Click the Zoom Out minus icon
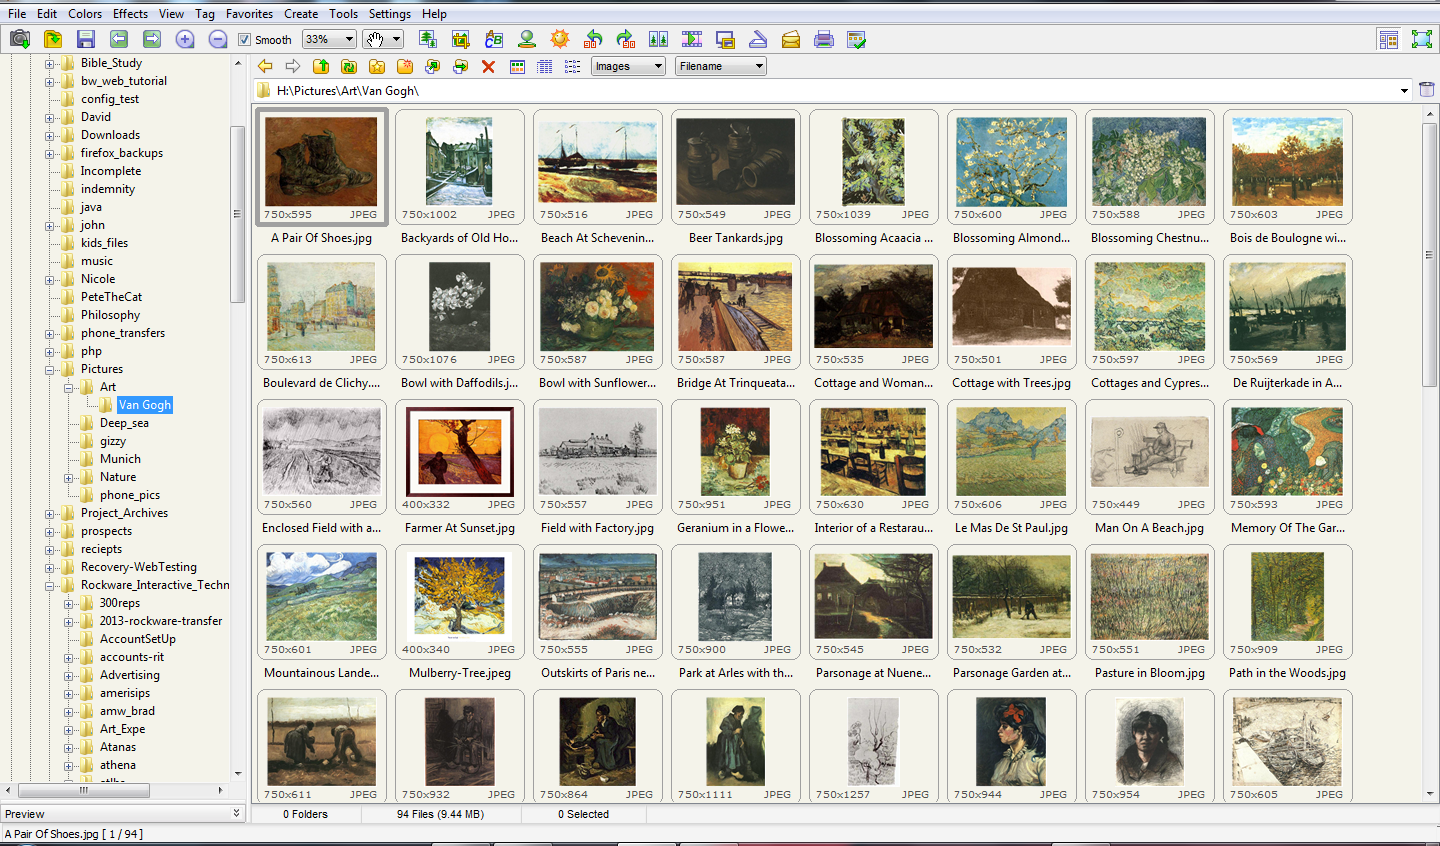 click(218, 39)
